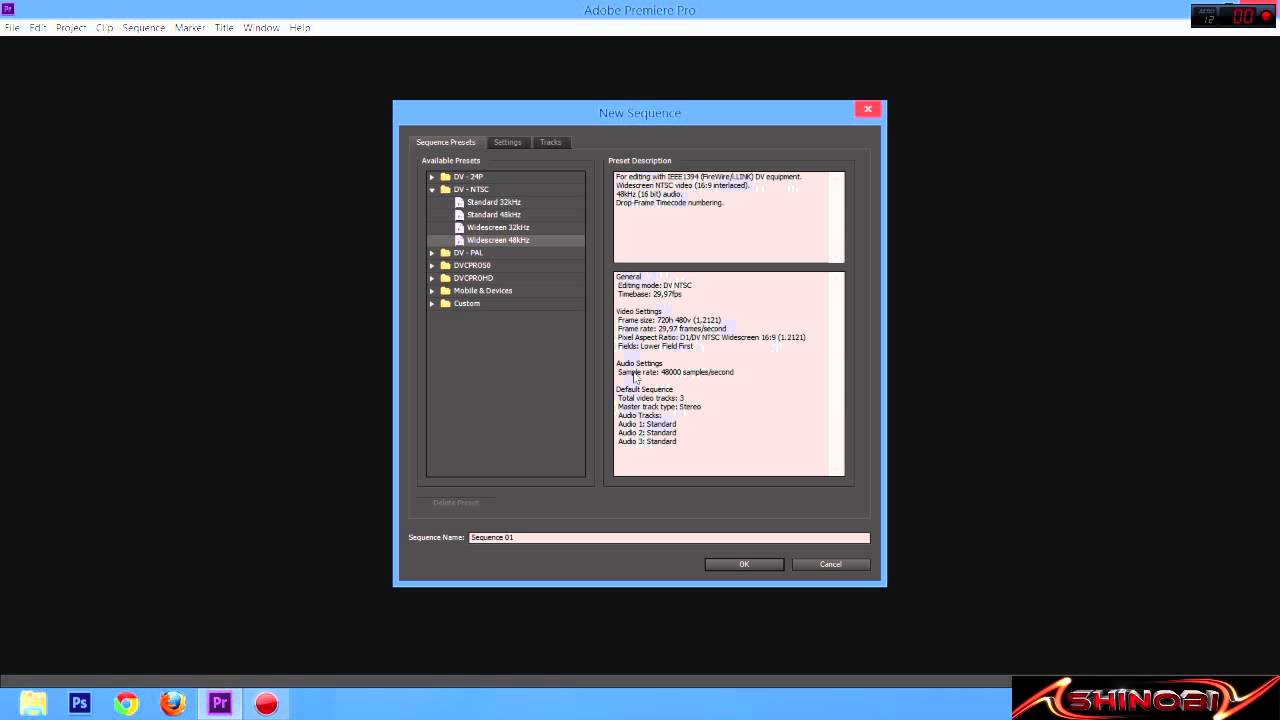Screen dimensions: 1280x720
Task: Open File Explorer from the taskbar
Action: point(33,704)
